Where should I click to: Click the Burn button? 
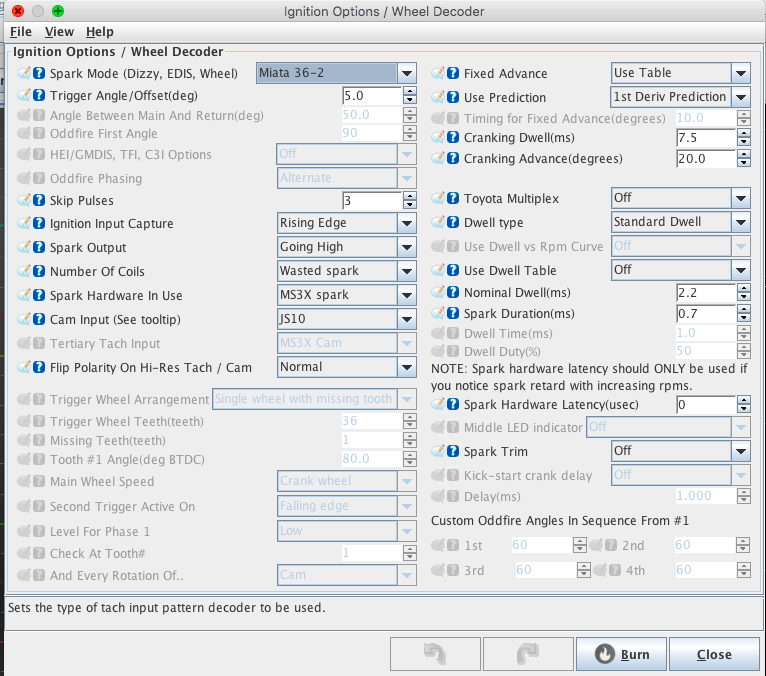coord(621,655)
